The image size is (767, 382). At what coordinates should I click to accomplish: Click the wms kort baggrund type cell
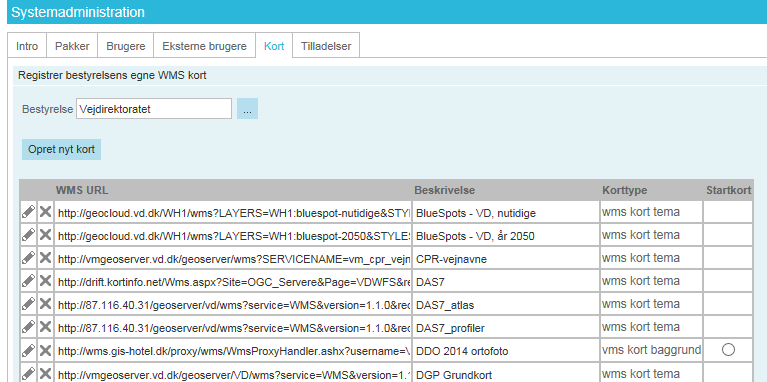coord(651,350)
